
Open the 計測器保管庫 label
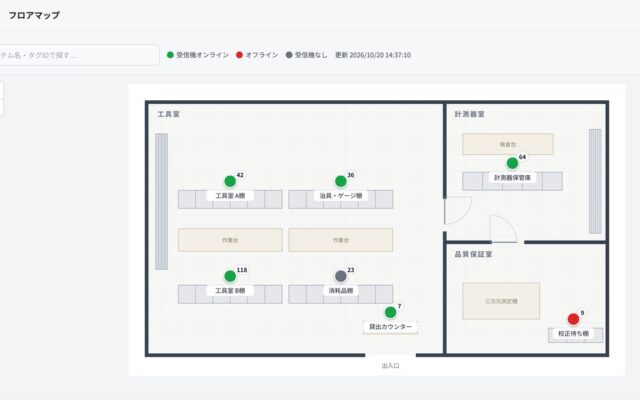tap(512, 178)
